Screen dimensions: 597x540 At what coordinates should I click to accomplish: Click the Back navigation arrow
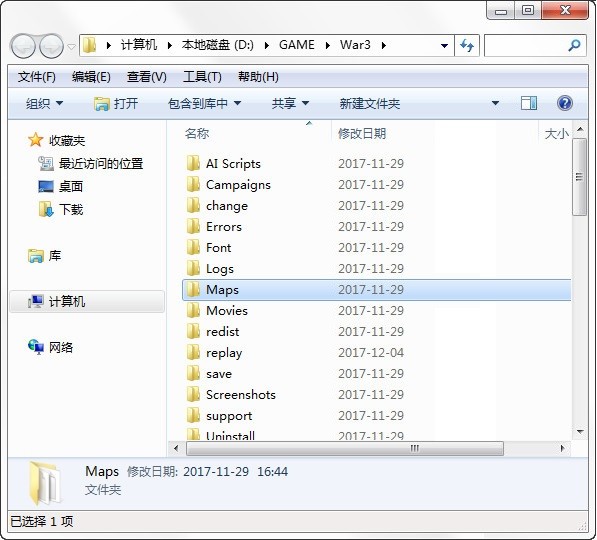23,46
